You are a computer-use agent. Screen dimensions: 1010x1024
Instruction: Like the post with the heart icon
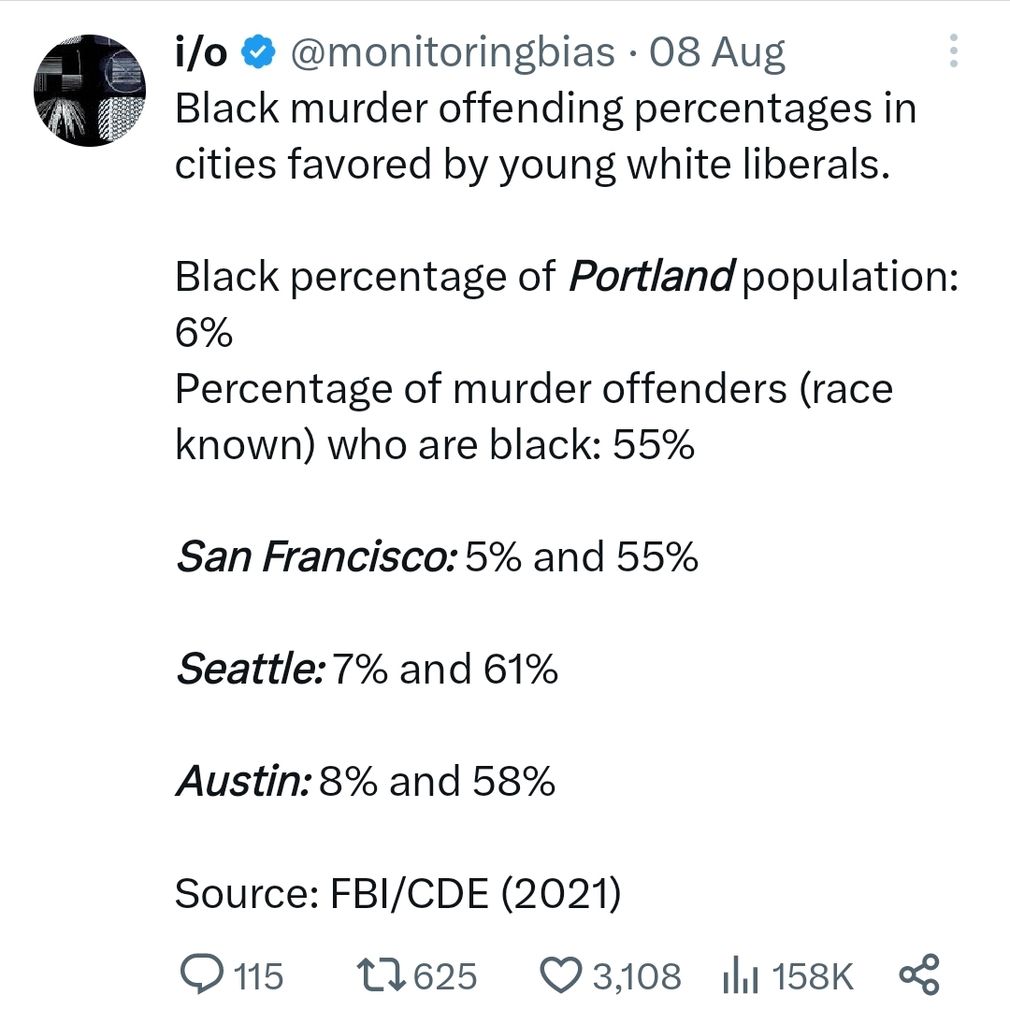(x=560, y=974)
